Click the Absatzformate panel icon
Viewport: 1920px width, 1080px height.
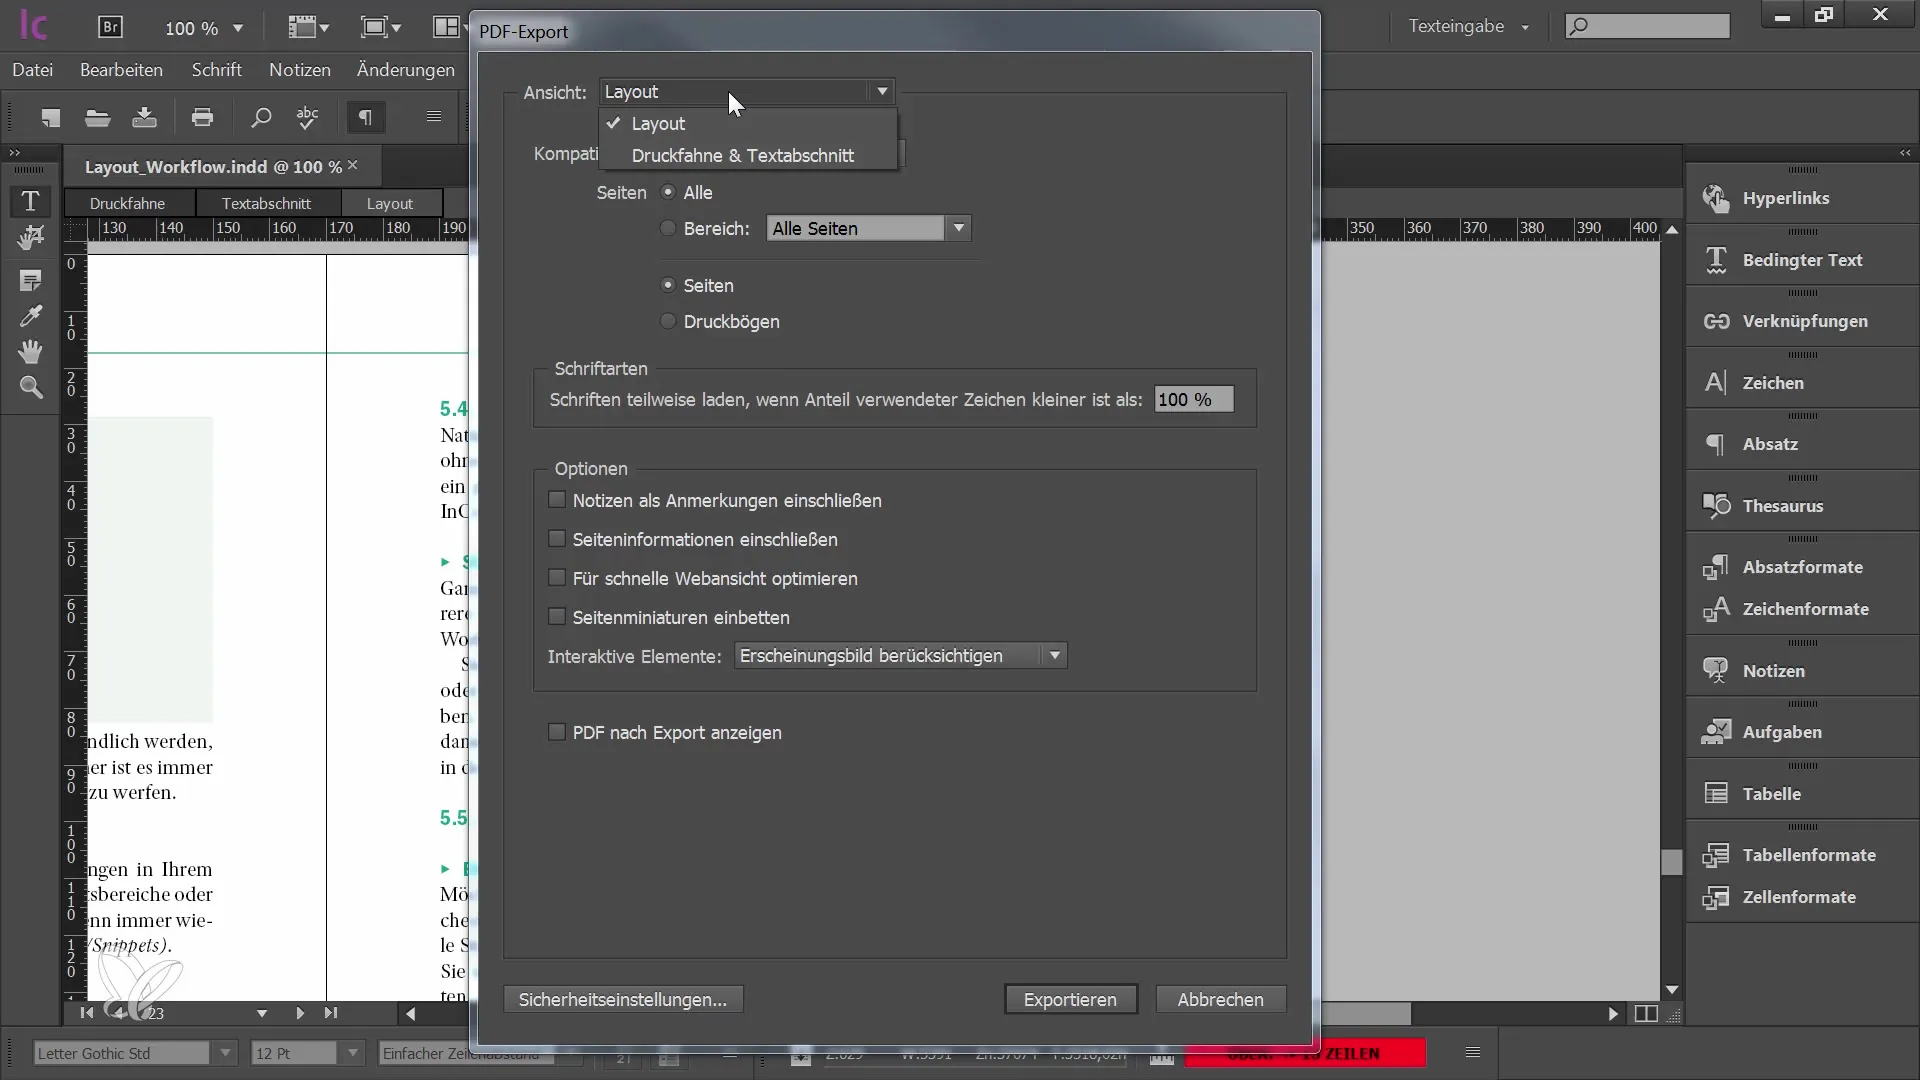[x=1716, y=567]
